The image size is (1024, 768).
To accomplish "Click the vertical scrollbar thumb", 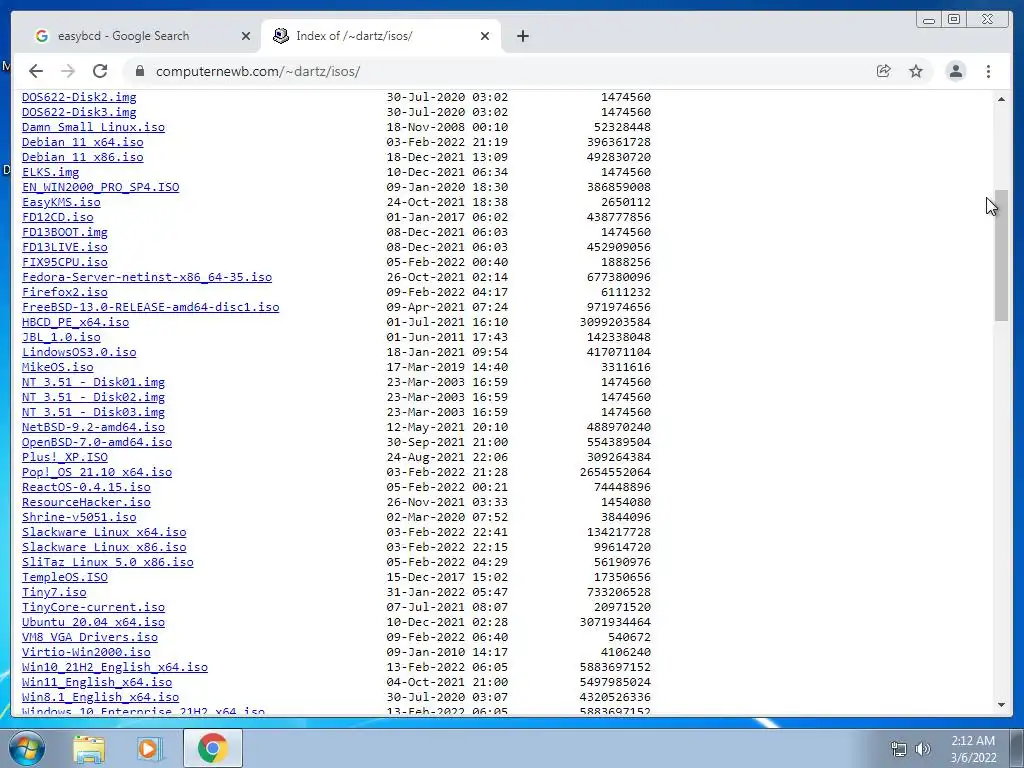I will click(1001, 255).
